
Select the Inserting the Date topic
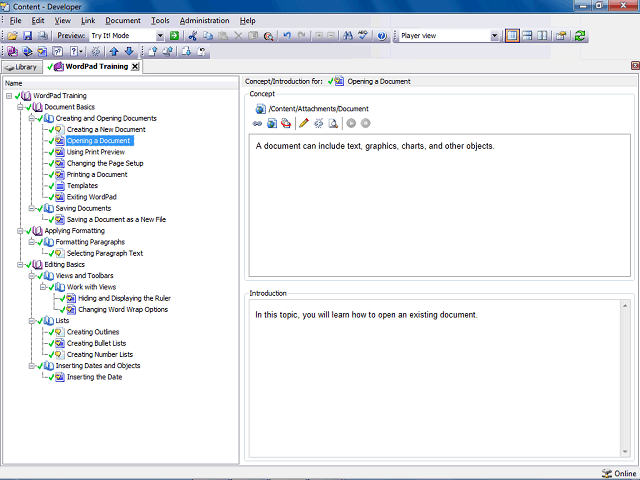point(95,377)
